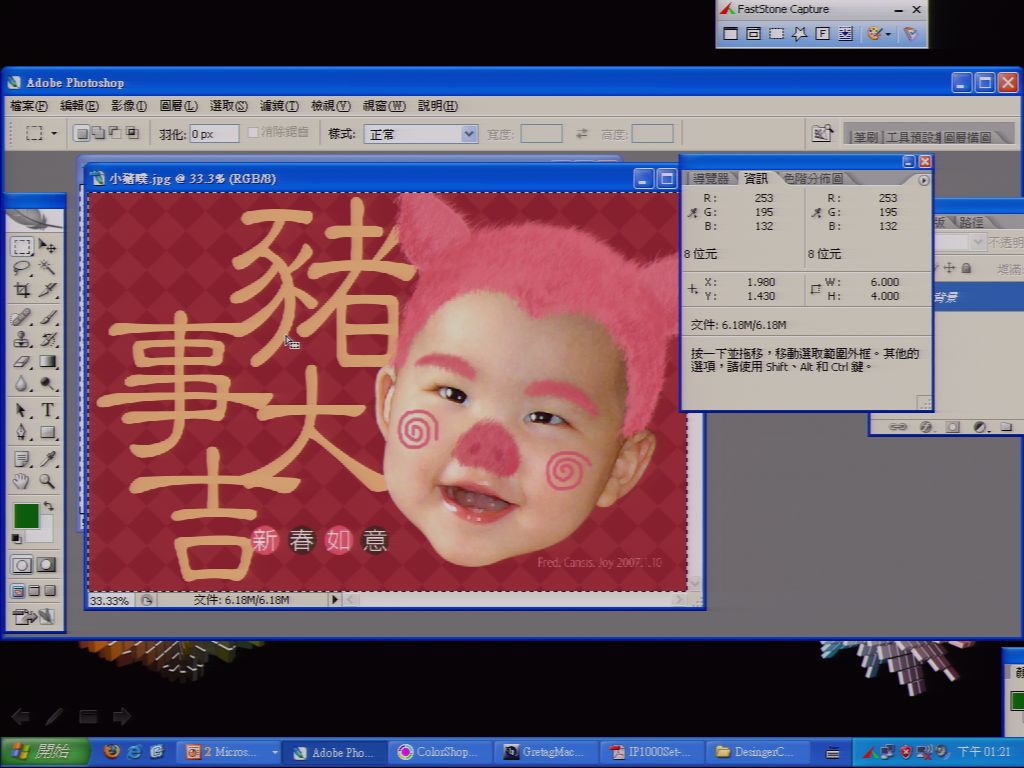
Task: Select the Clone Stamp tool
Action: tap(21, 339)
